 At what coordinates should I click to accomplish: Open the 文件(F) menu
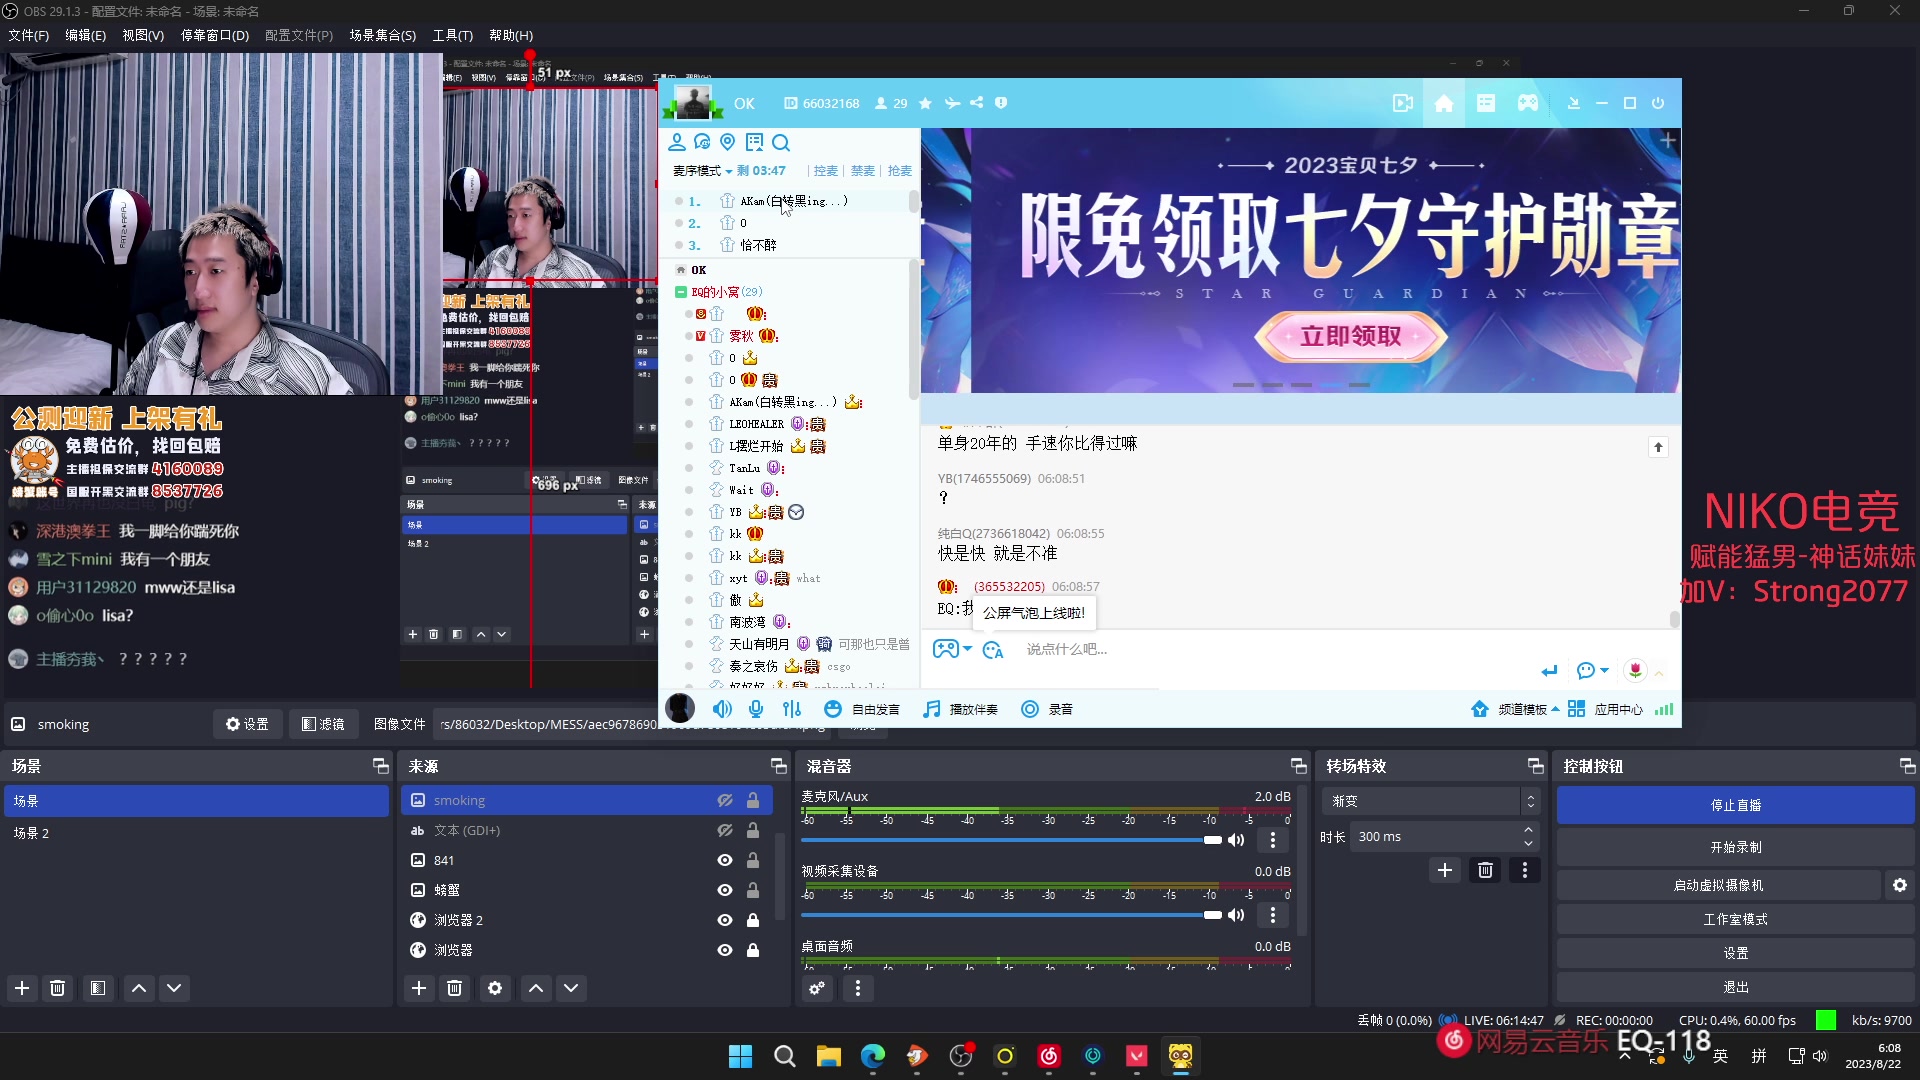28,35
